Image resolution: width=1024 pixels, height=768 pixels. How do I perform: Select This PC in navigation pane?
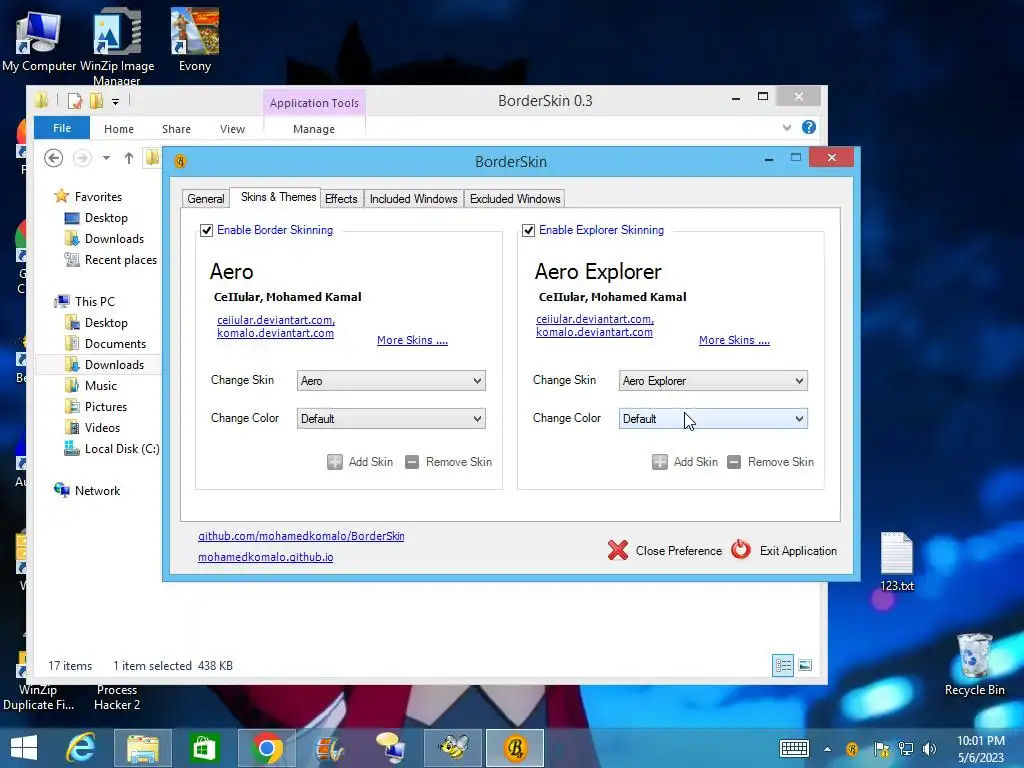coord(95,301)
